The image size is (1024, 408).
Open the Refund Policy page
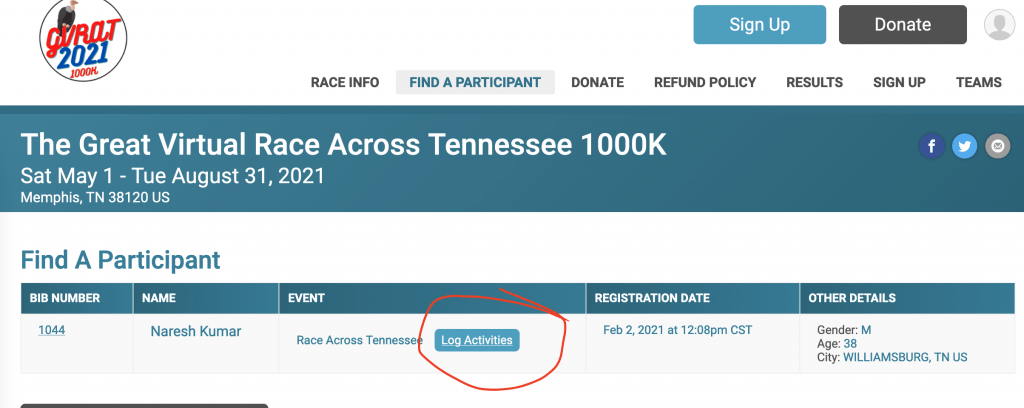(705, 82)
